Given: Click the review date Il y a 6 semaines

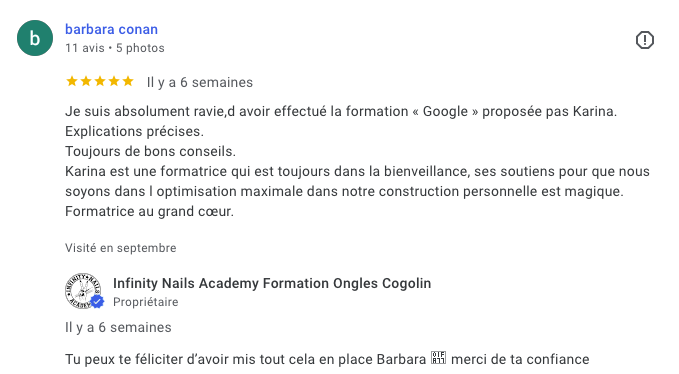Looking at the screenshot, I should [x=200, y=82].
